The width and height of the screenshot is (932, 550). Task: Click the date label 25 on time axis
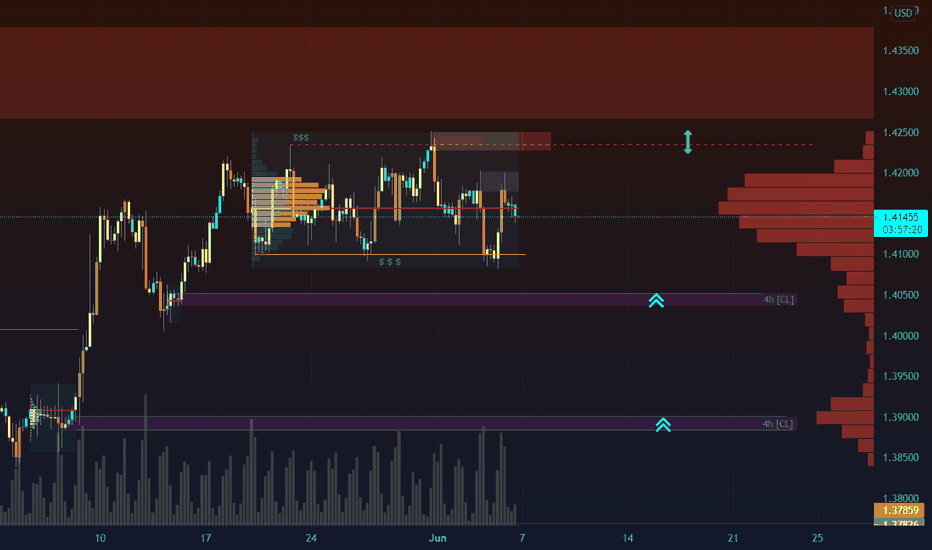pos(817,538)
